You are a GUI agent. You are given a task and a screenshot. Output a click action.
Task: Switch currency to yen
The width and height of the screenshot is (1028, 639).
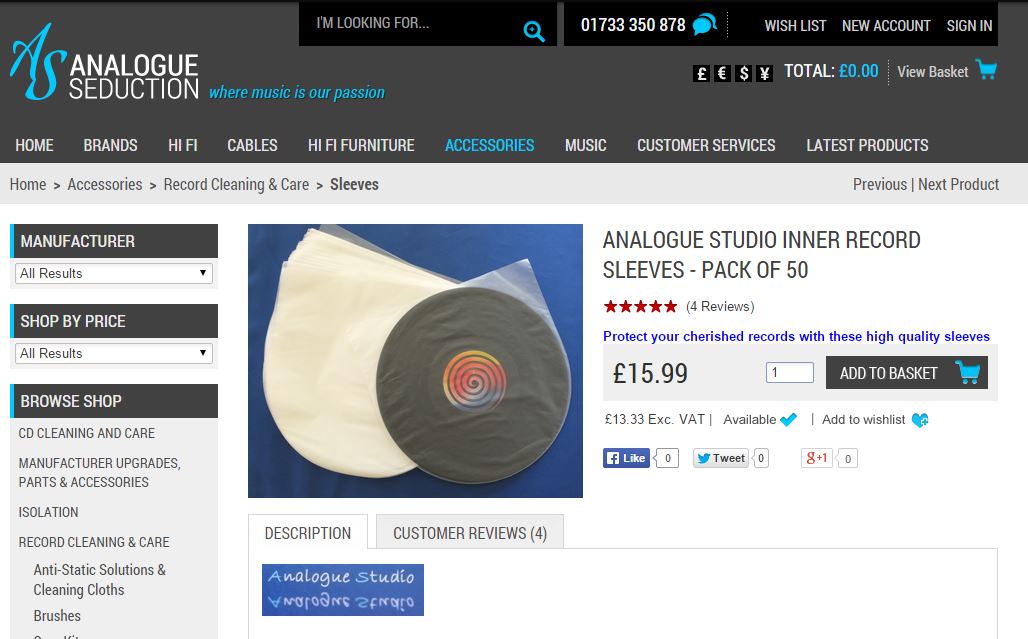(x=764, y=73)
